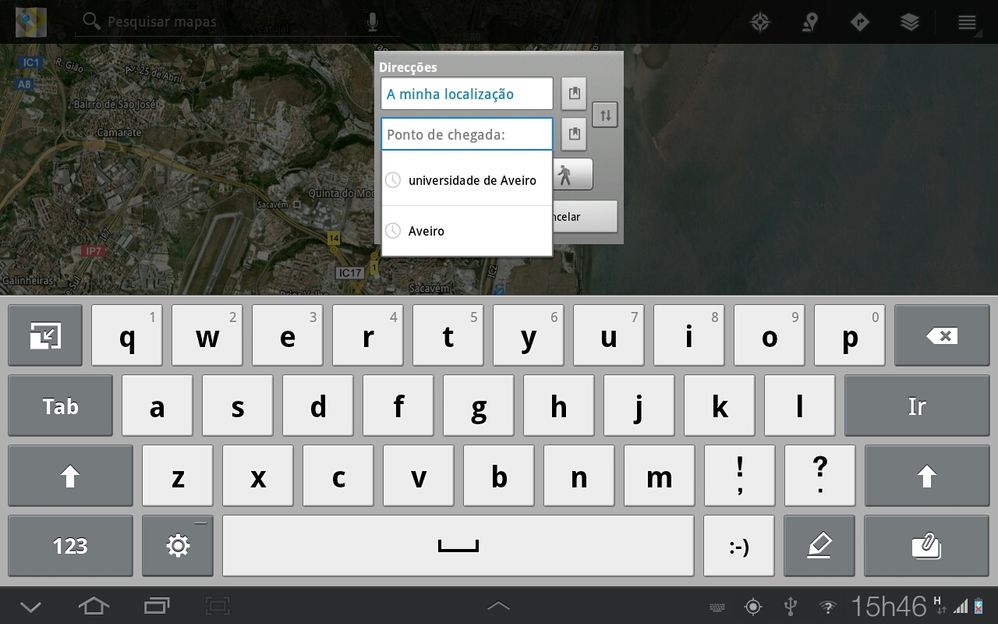This screenshot has width=998, height=624.
Task: Expand the bottom bar up chevron
Action: 498,606
